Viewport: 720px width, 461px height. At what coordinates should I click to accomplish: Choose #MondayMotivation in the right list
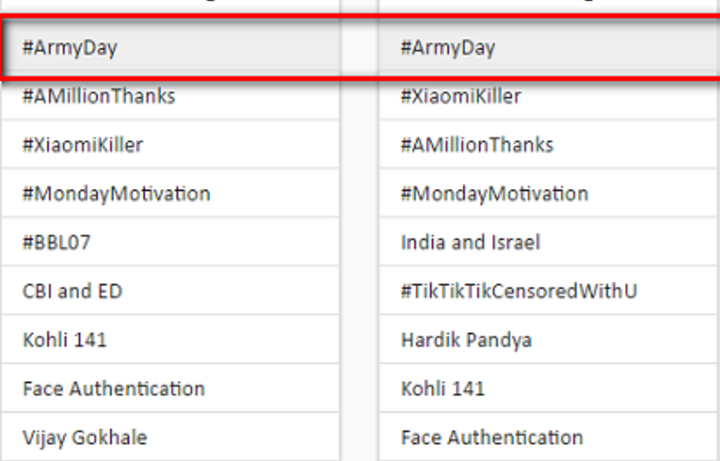494,193
